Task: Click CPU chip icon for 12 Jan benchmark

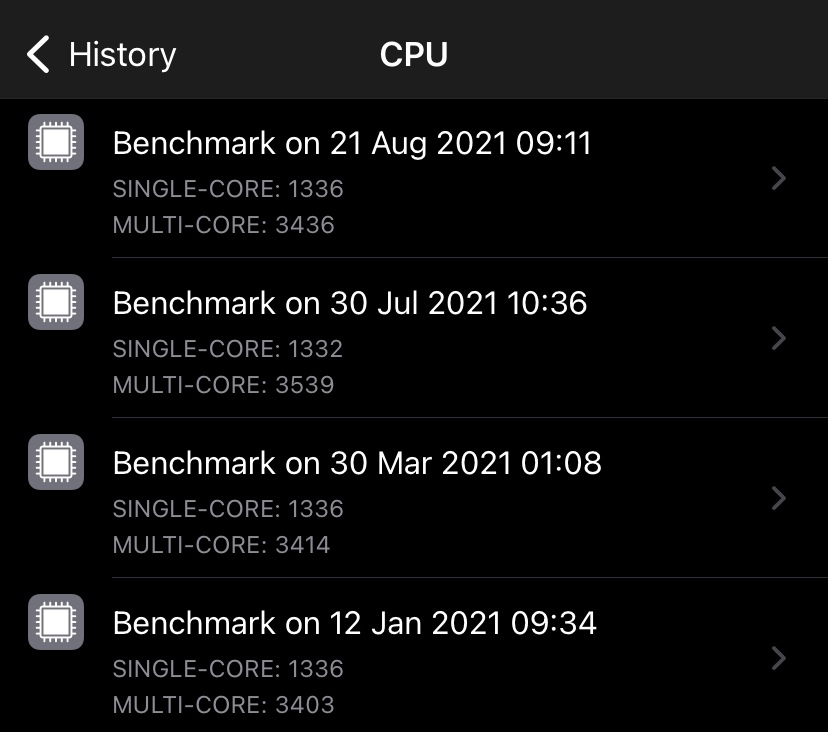Action: 56,622
